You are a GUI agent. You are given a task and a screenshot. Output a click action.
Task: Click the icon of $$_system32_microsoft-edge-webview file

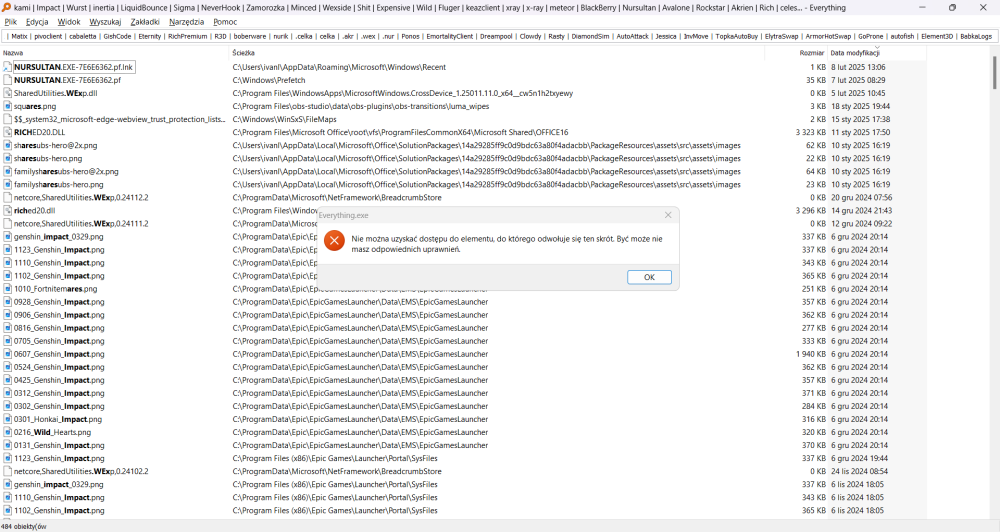click(8, 119)
